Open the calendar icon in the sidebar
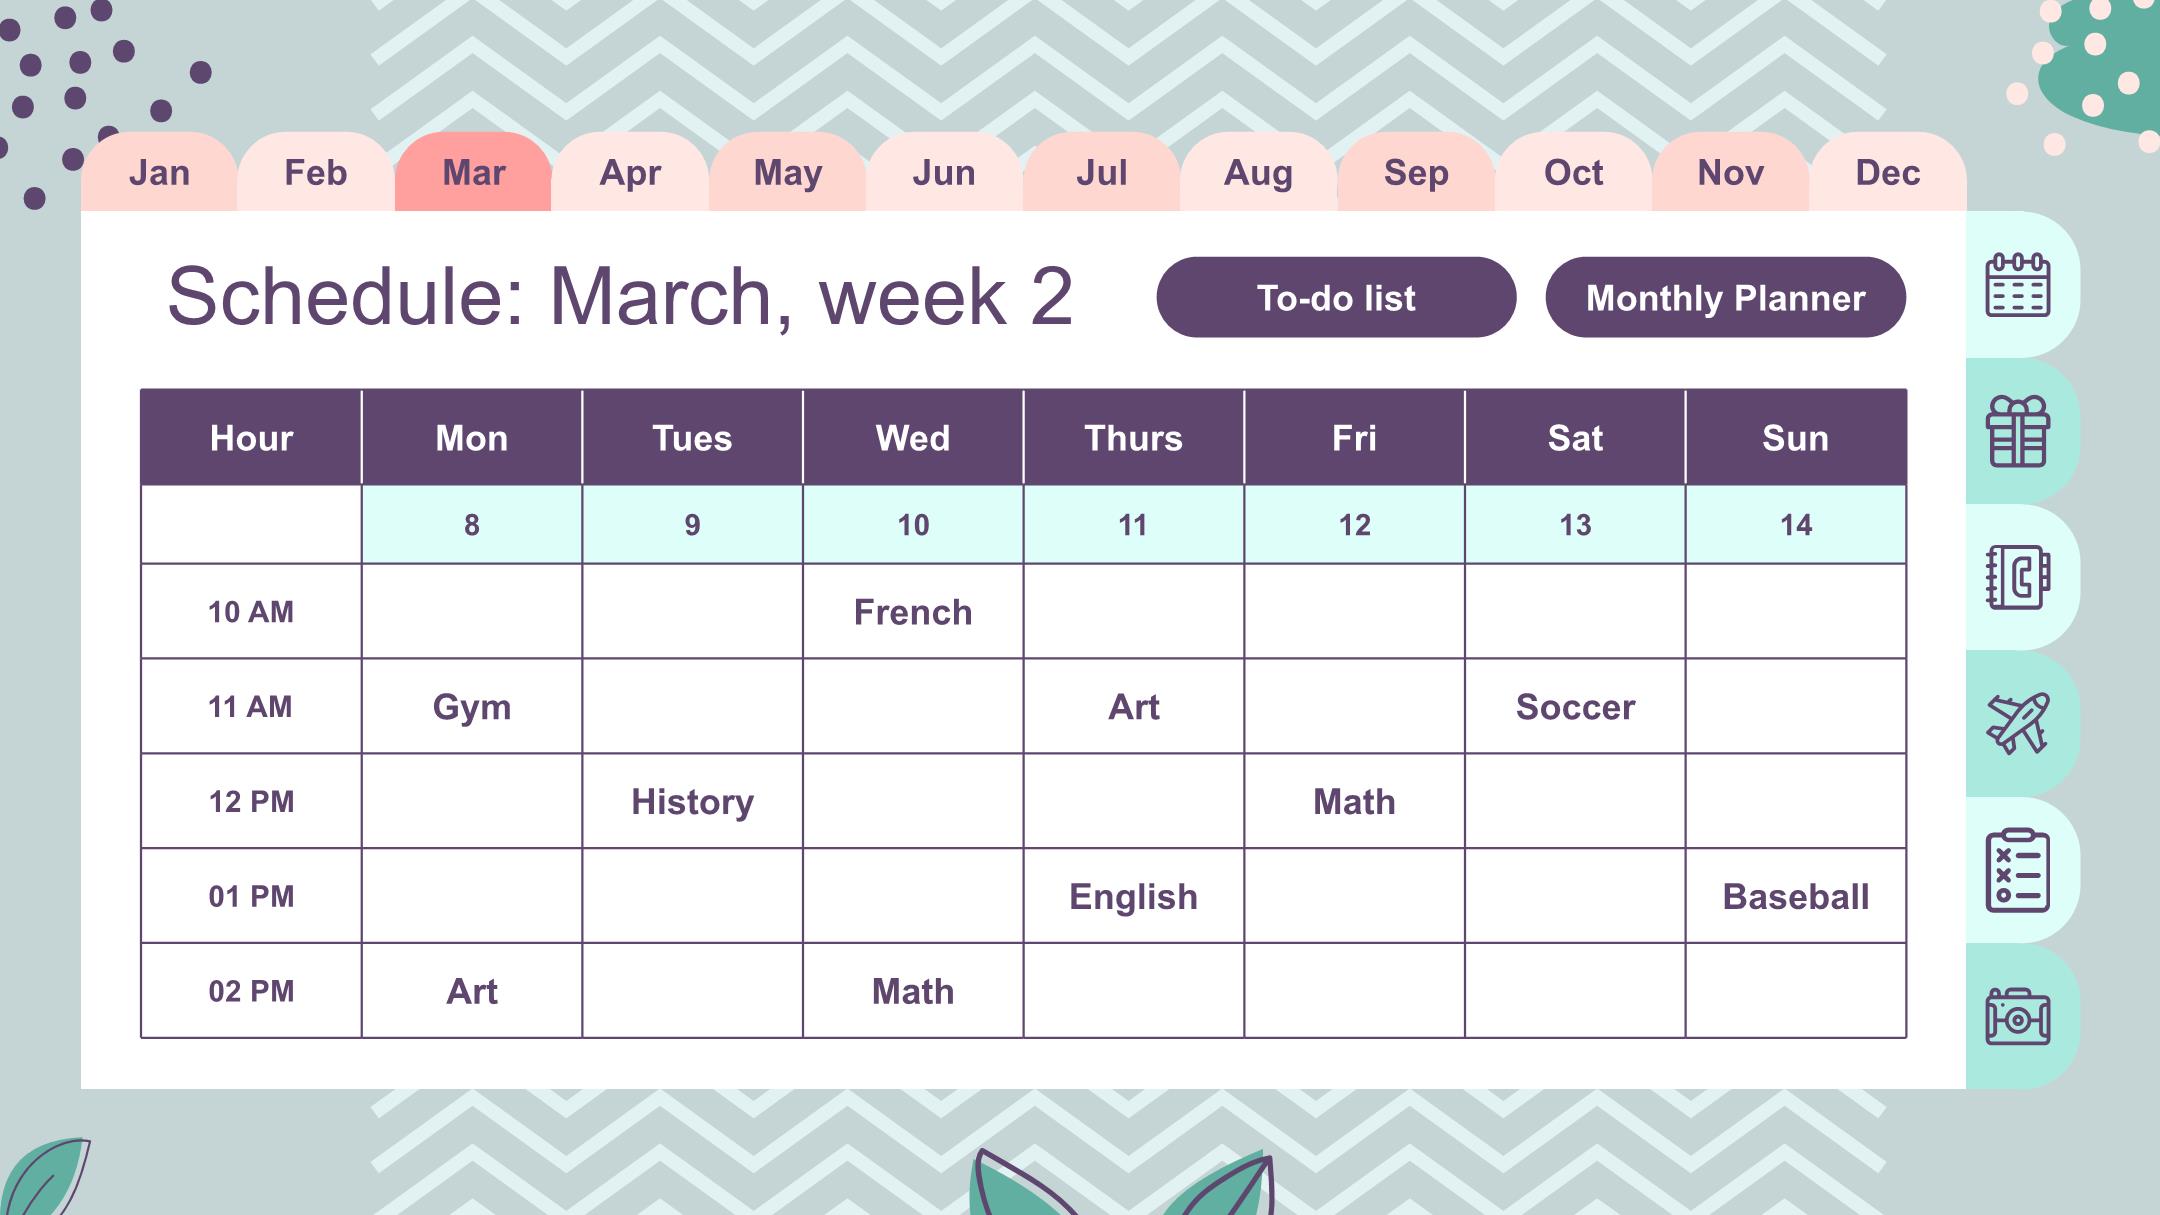Image resolution: width=2160 pixels, height=1215 pixels. [x=2017, y=286]
